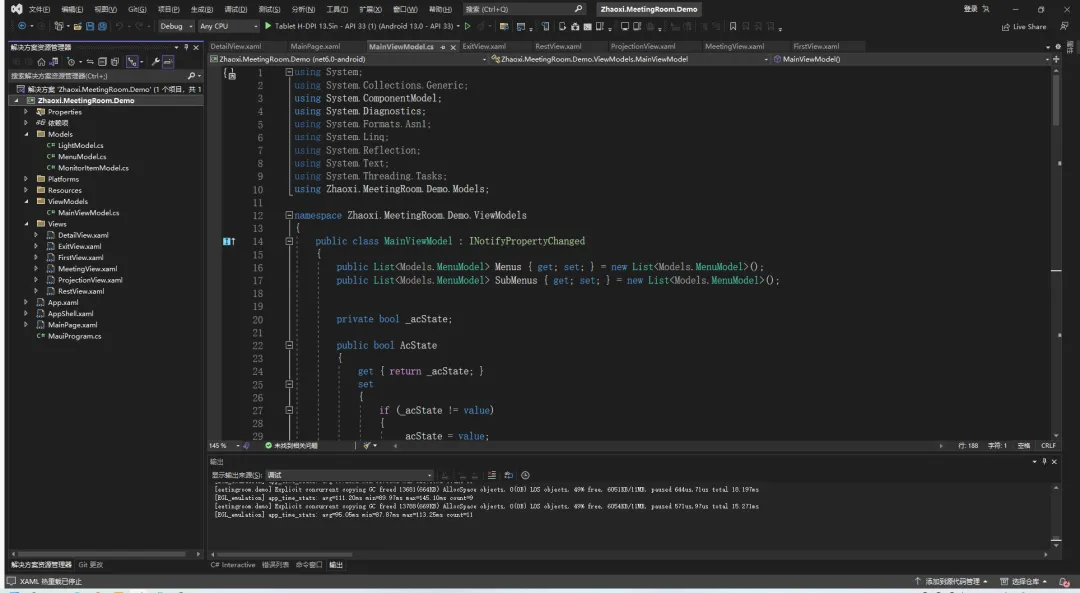The width and height of the screenshot is (1080, 593).
Task: Click the Navigate Backward arrow icon
Action: (21, 26)
